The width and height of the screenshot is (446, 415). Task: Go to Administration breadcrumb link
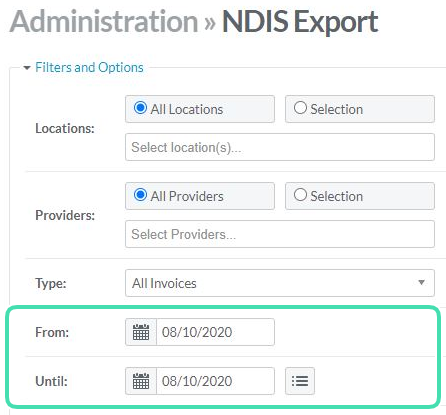(x=104, y=22)
